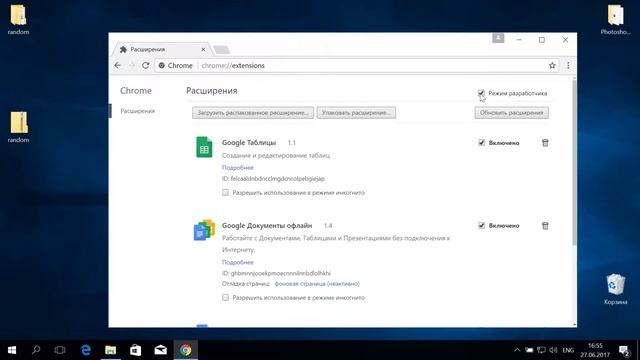Viewport: 640px width, 360px height.
Task: Click the Google Таблицы extension icon
Action: (x=204, y=147)
